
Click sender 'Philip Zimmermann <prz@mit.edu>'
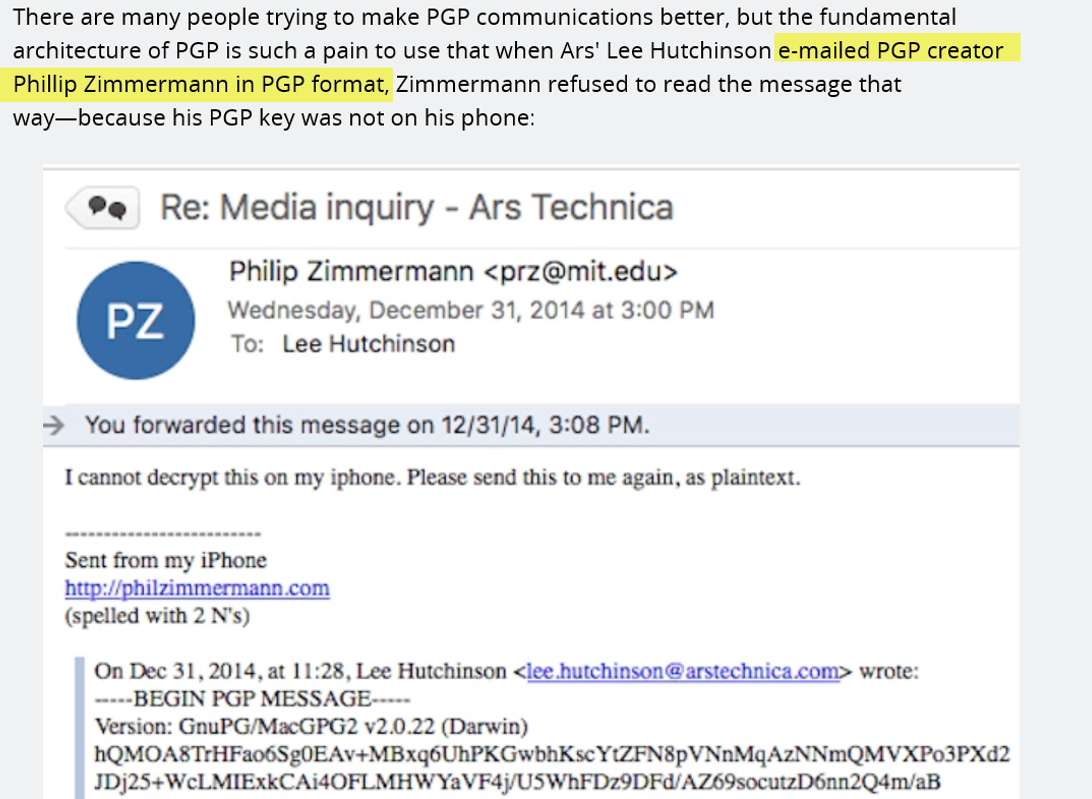coord(453,271)
